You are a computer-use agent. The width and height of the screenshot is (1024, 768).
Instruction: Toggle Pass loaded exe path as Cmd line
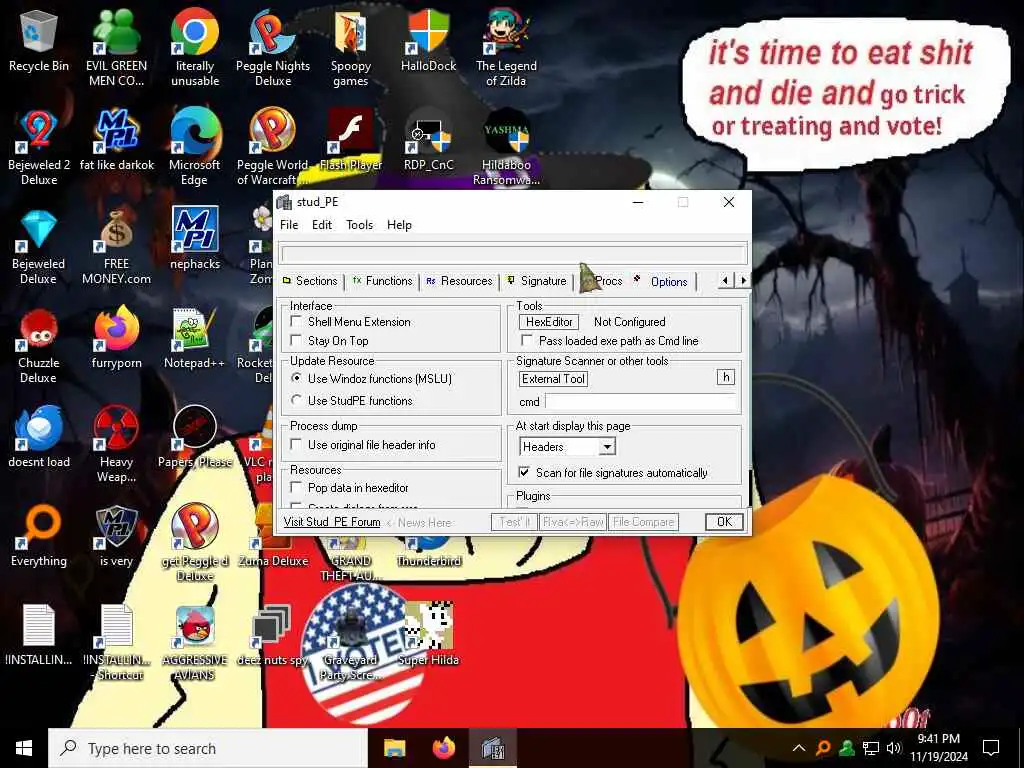click(526, 340)
